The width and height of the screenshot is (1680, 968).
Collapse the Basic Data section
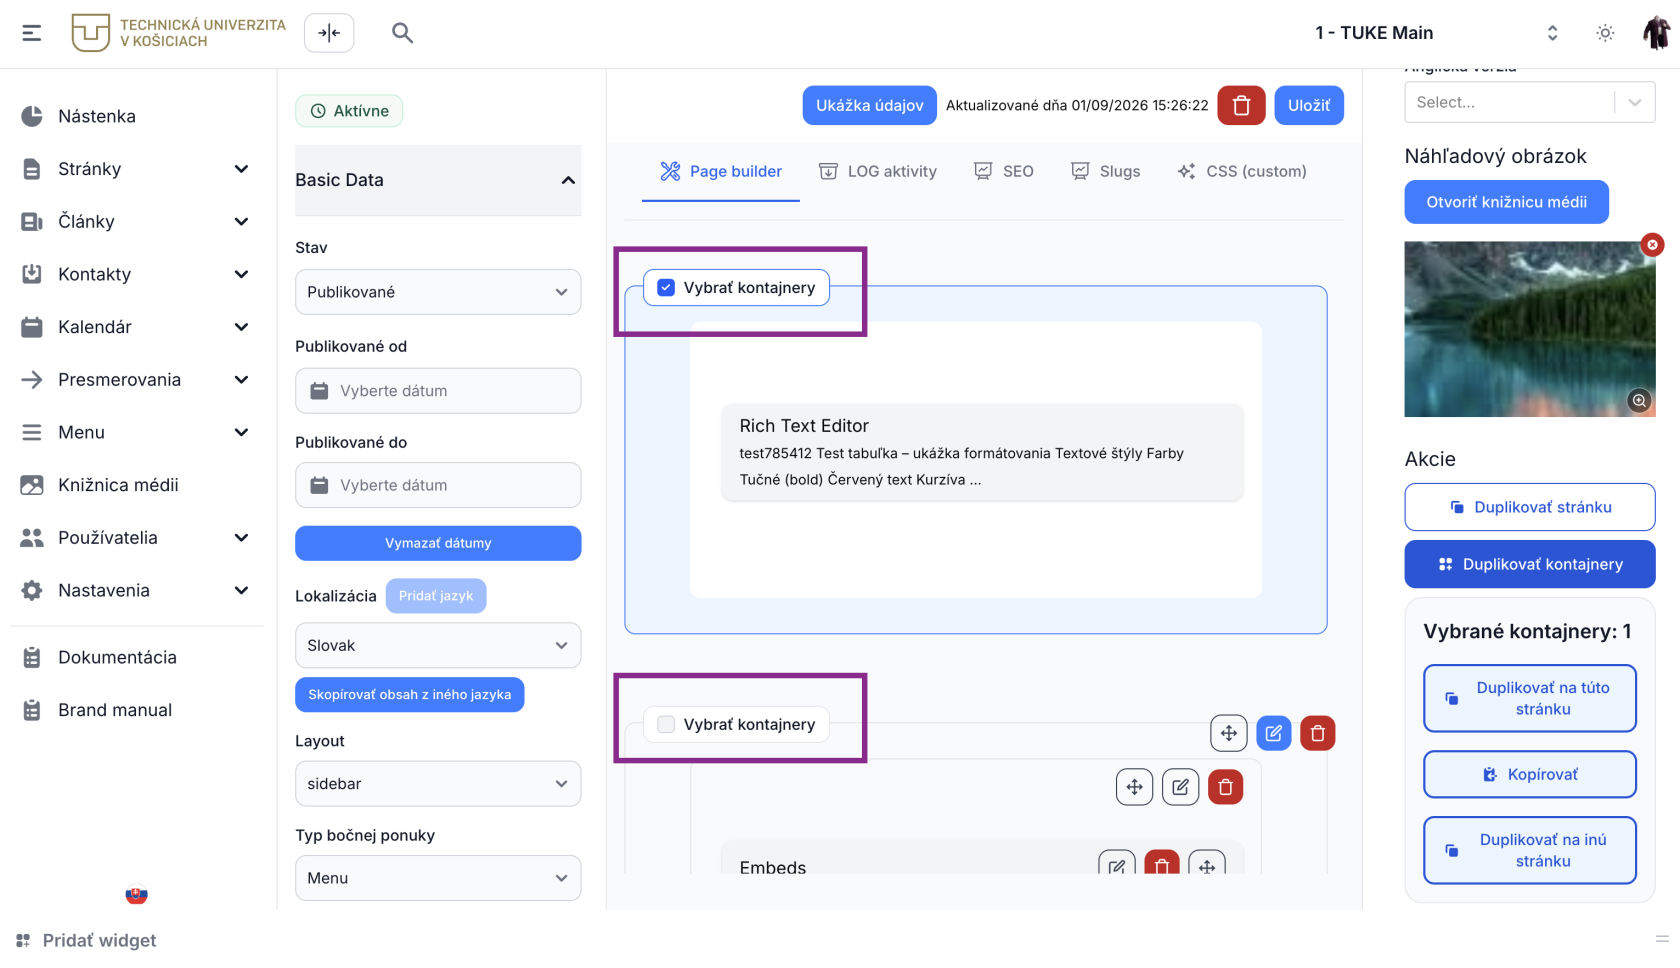(x=438, y=180)
